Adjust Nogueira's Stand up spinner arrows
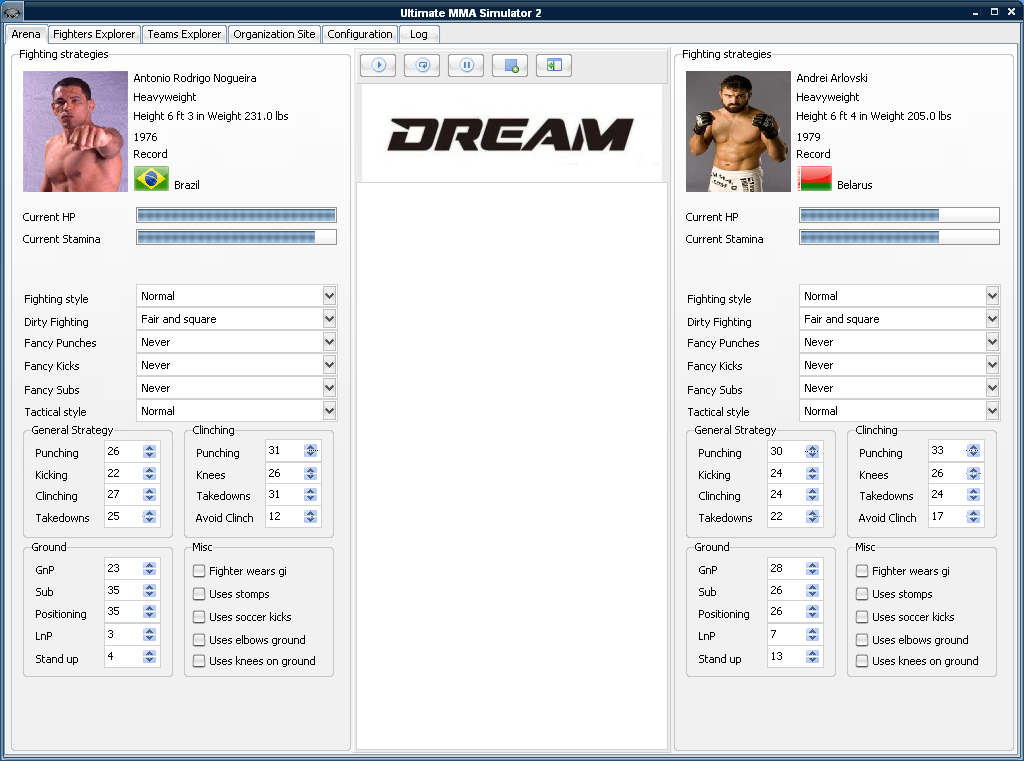Screen dimensions: 1024x761 150,656
